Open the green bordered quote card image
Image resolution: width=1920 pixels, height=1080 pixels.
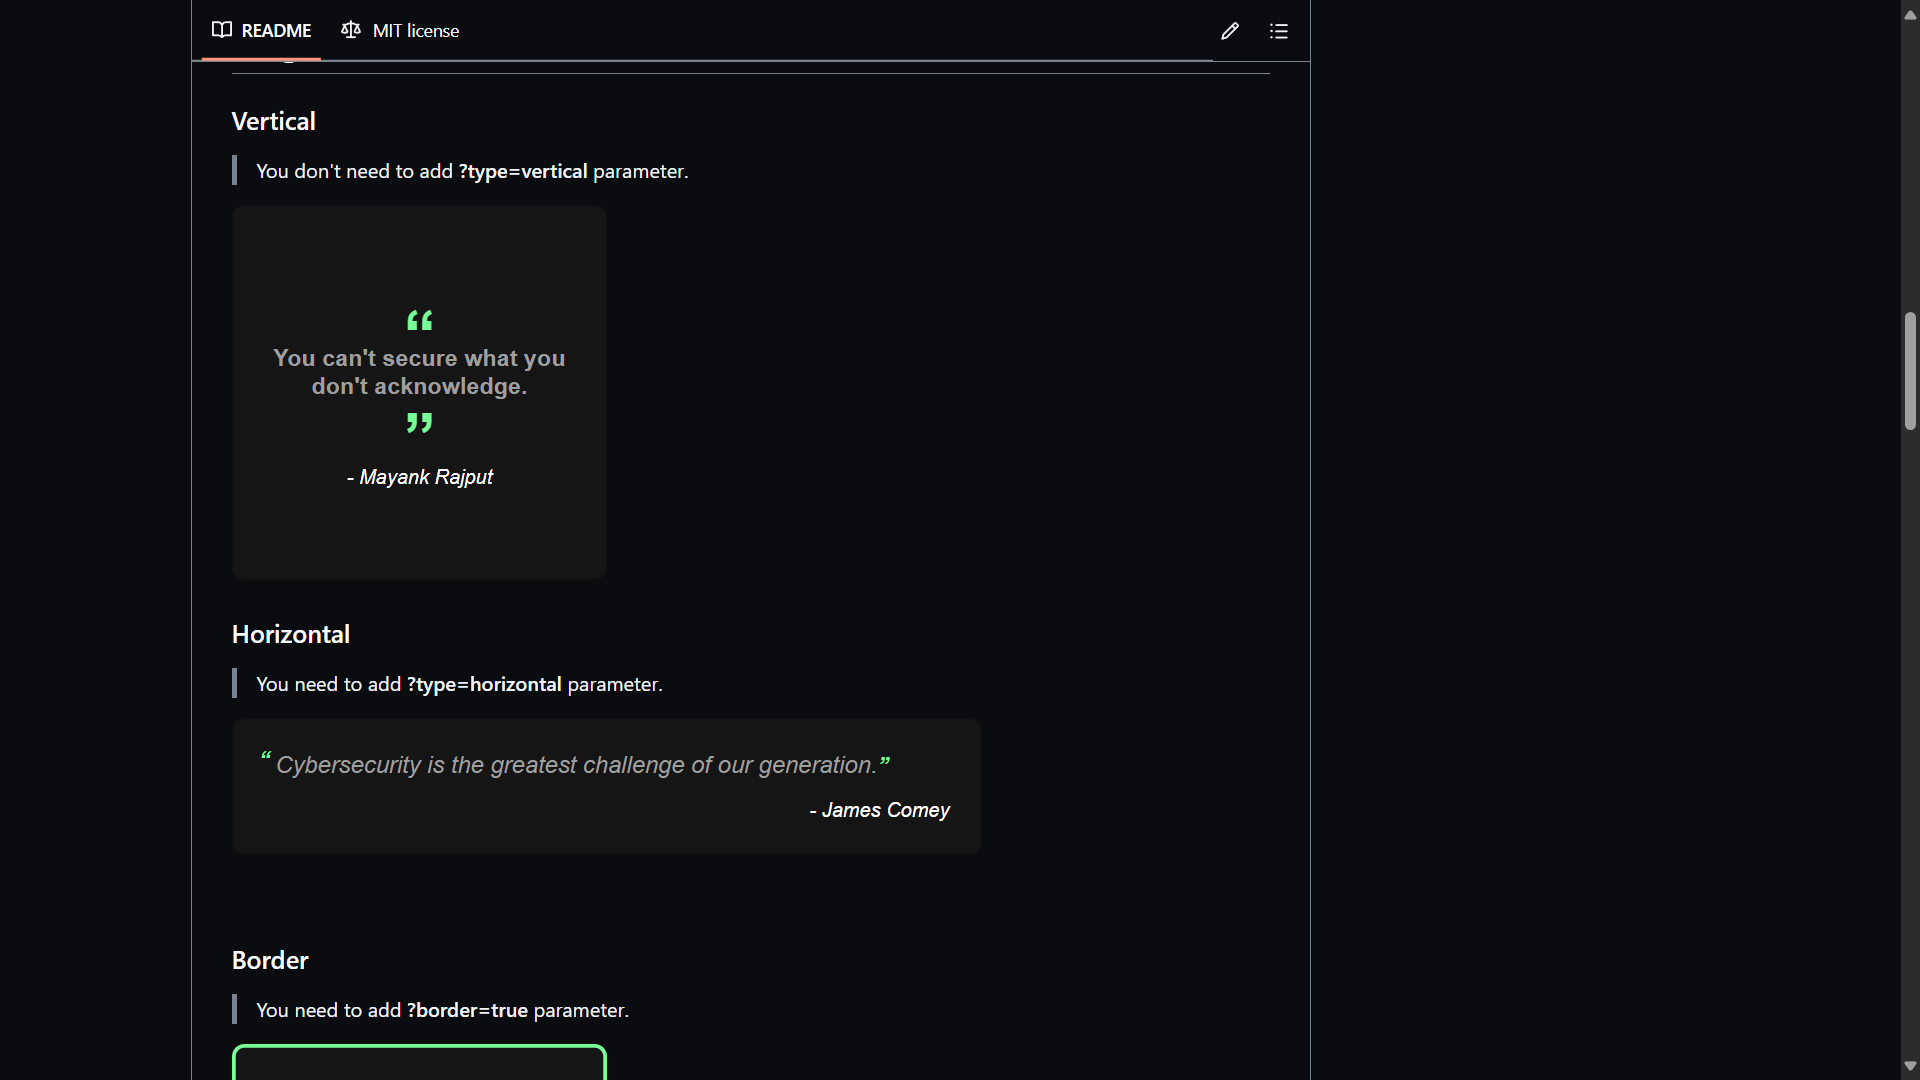click(x=419, y=1062)
